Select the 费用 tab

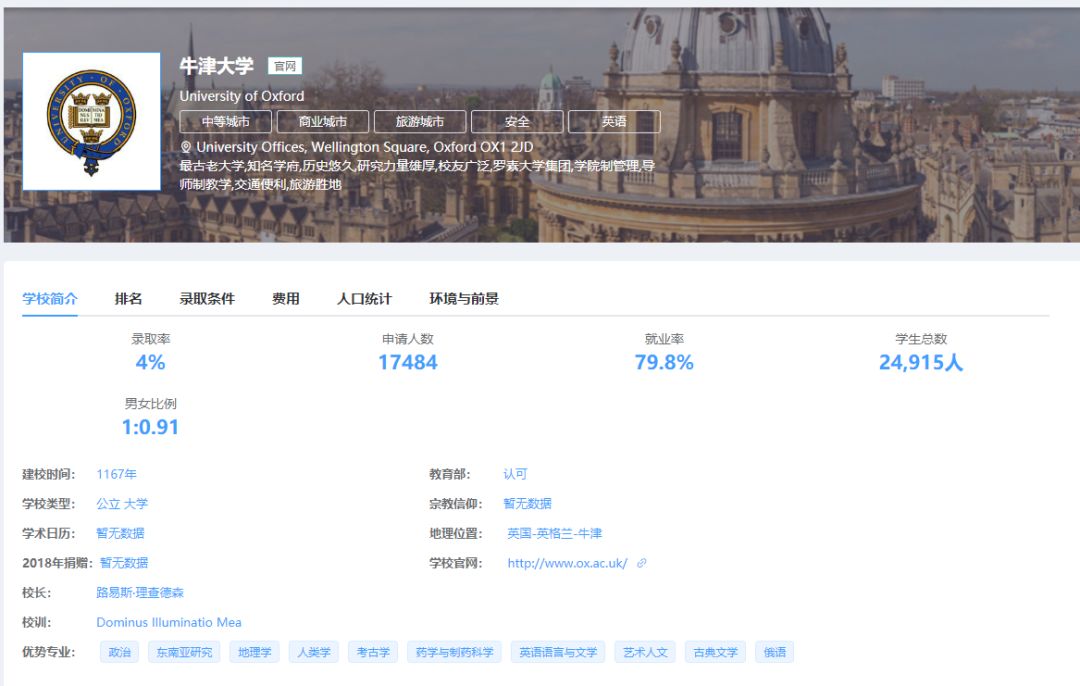[286, 299]
